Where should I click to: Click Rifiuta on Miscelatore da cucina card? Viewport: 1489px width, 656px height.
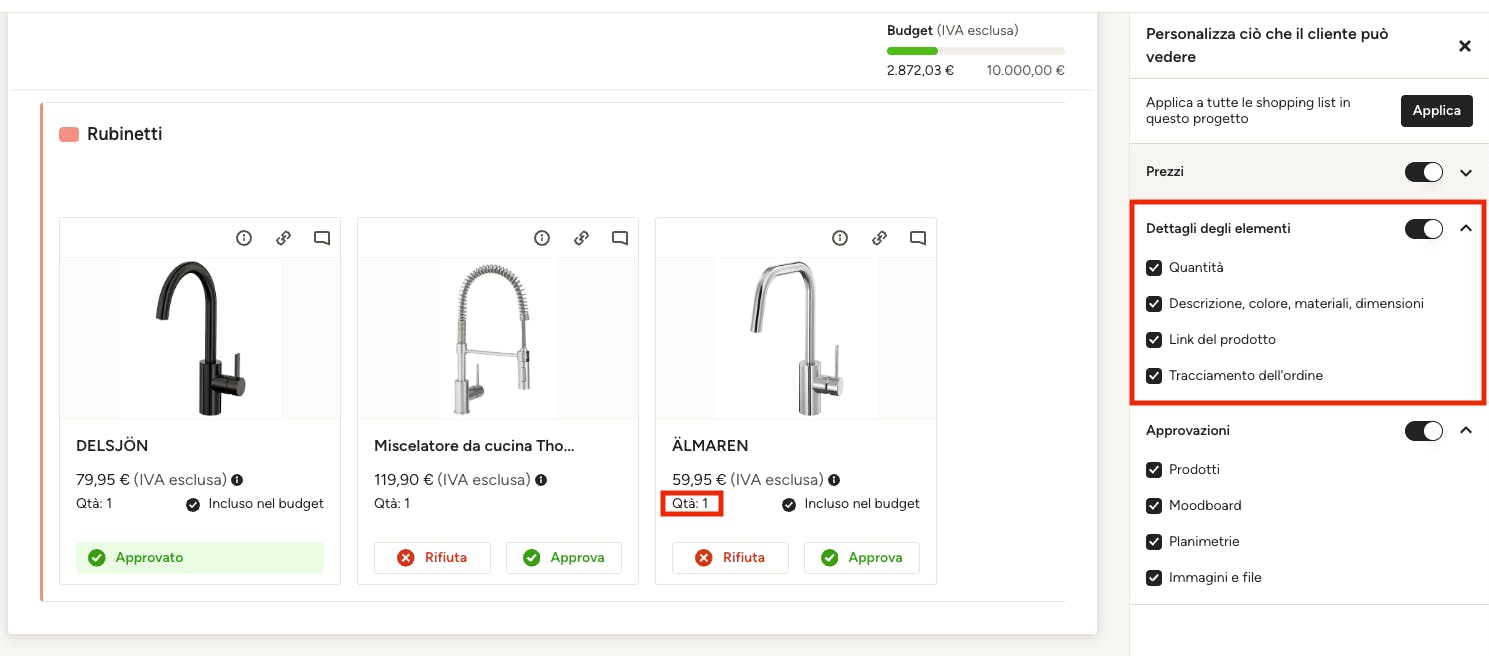[x=432, y=558]
